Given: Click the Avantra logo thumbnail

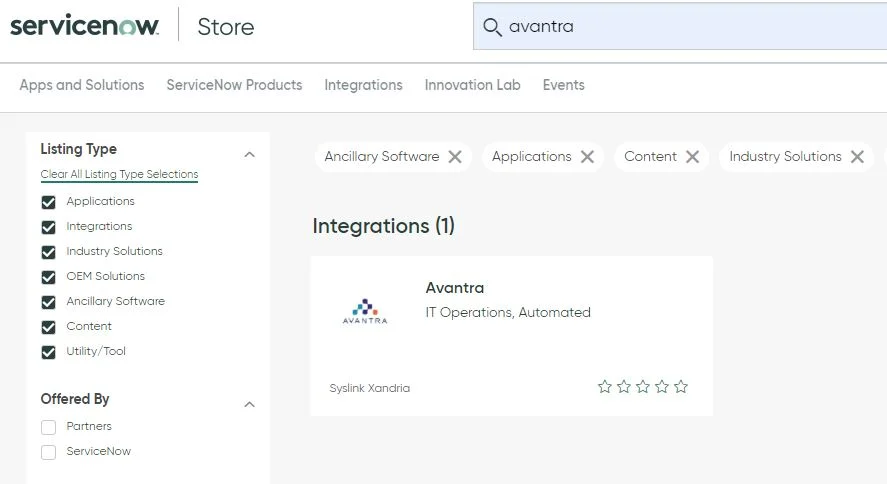Looking at the screenshot, I should [364, 311].
